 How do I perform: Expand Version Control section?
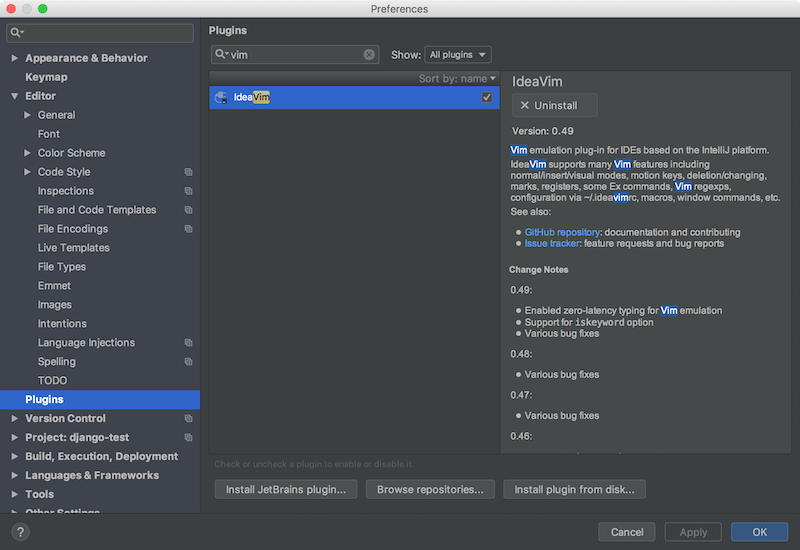click(15, 418)
